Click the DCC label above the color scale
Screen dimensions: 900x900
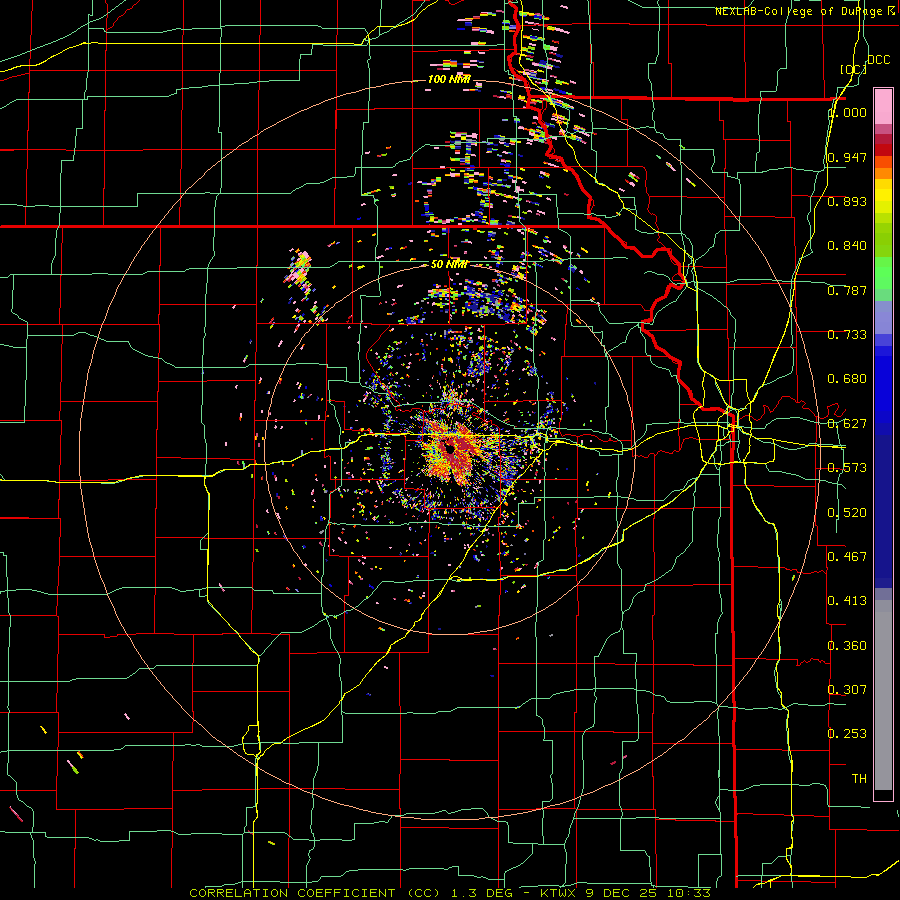(x=878, y=60)
